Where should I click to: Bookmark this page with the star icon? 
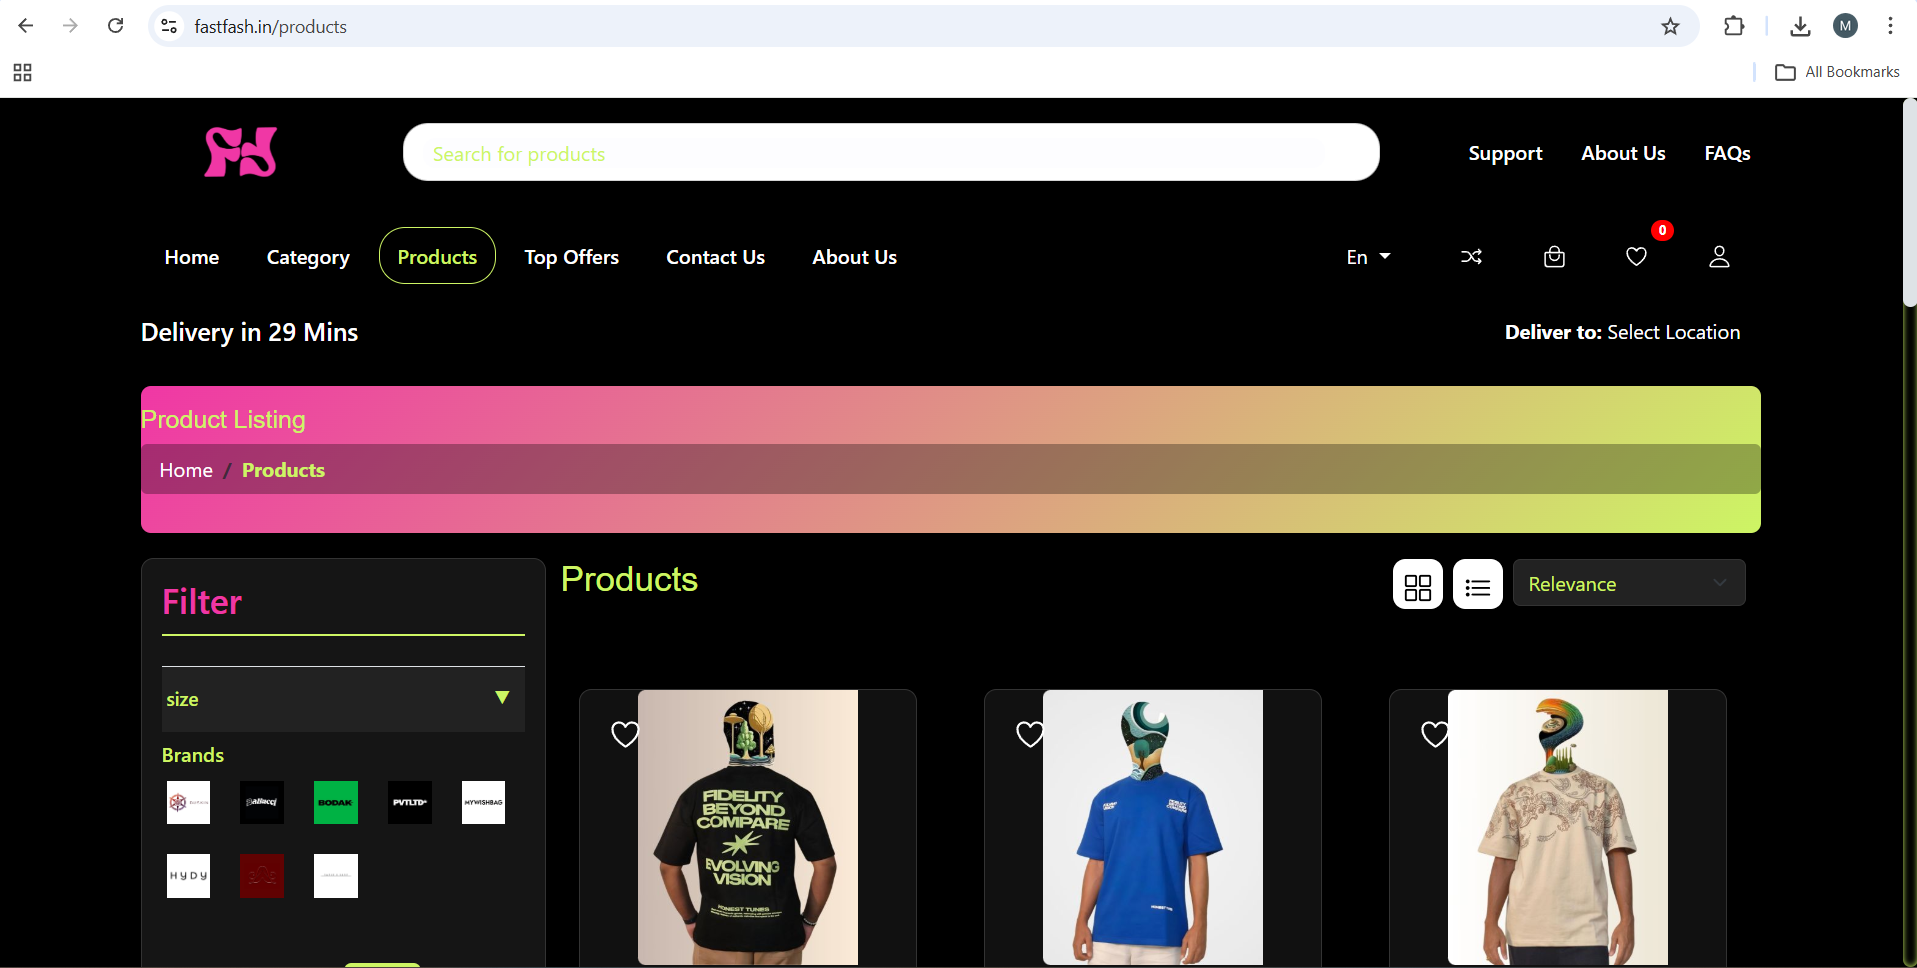(1670, 27)
